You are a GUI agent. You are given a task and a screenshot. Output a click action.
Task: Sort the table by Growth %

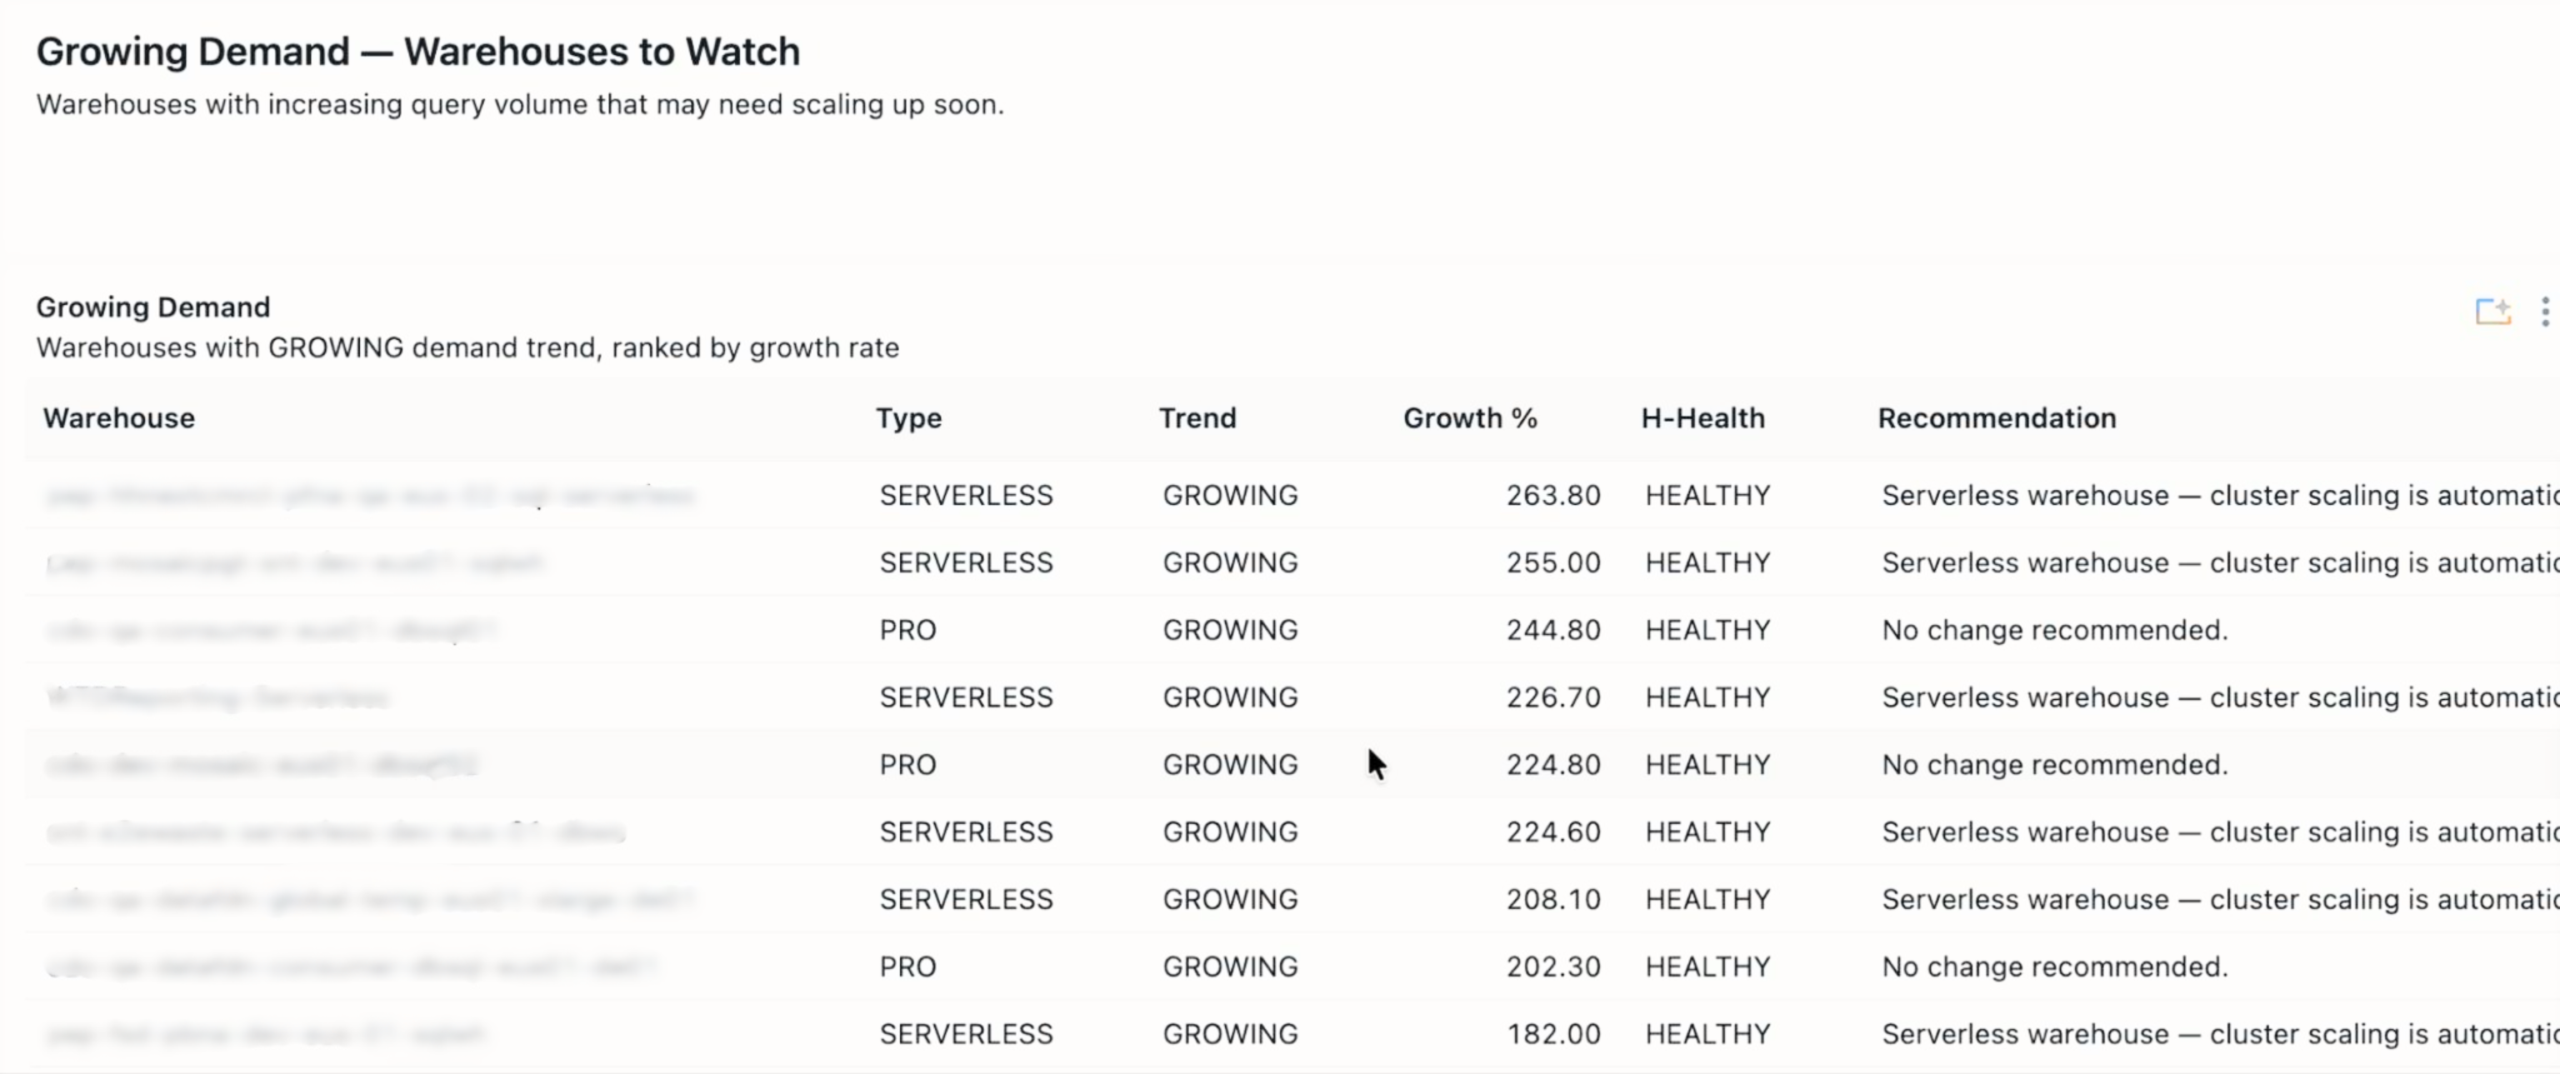click(x=1470, y=418)
